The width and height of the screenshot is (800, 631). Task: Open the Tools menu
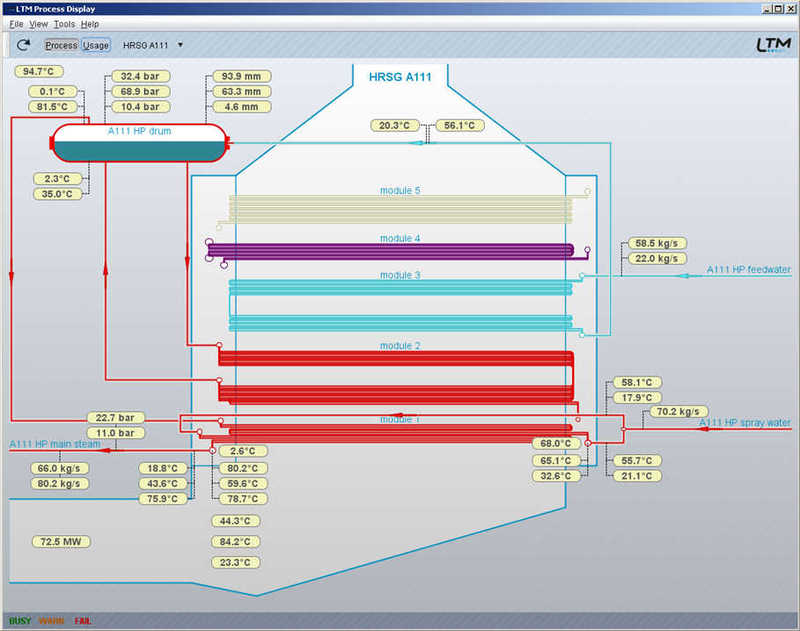(x=64, y=23)
